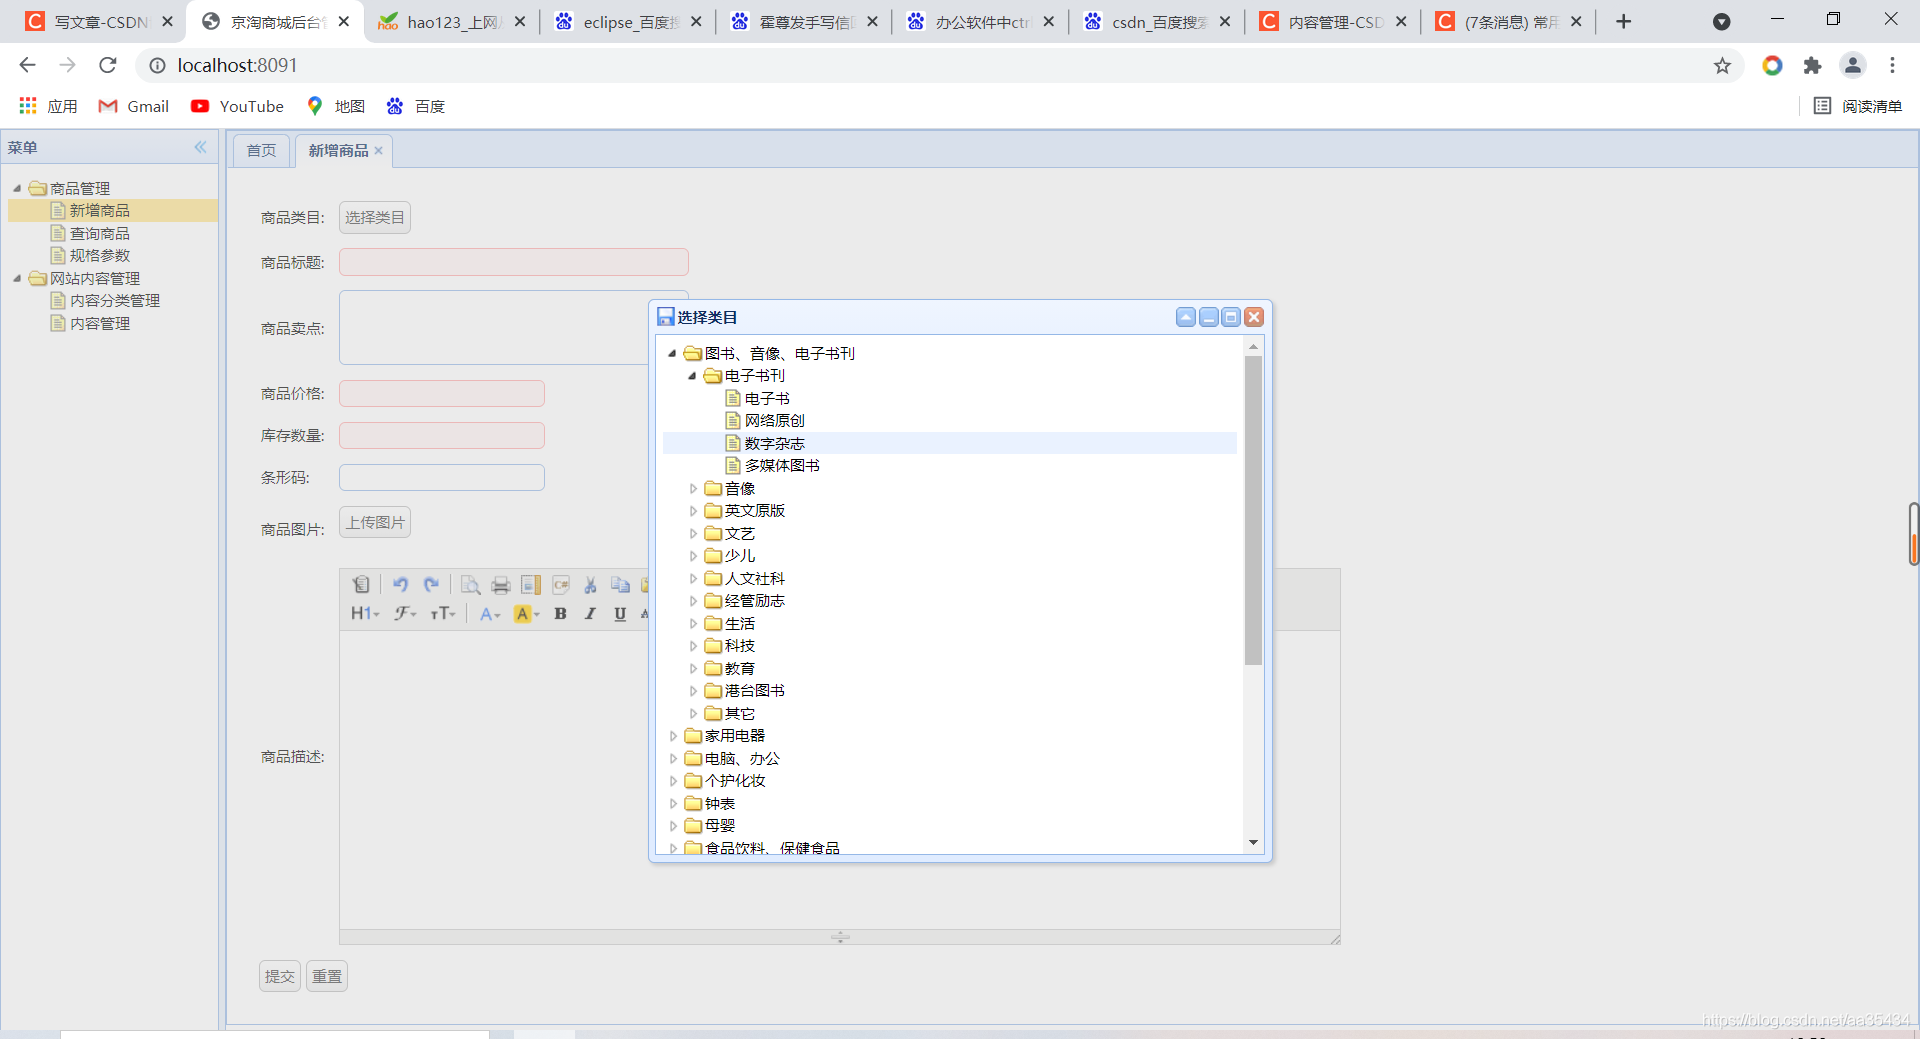The height and width of the screenshot is (1039, 1920).
Task: Open a new browser tab
Action: (x=1624, y=21)
